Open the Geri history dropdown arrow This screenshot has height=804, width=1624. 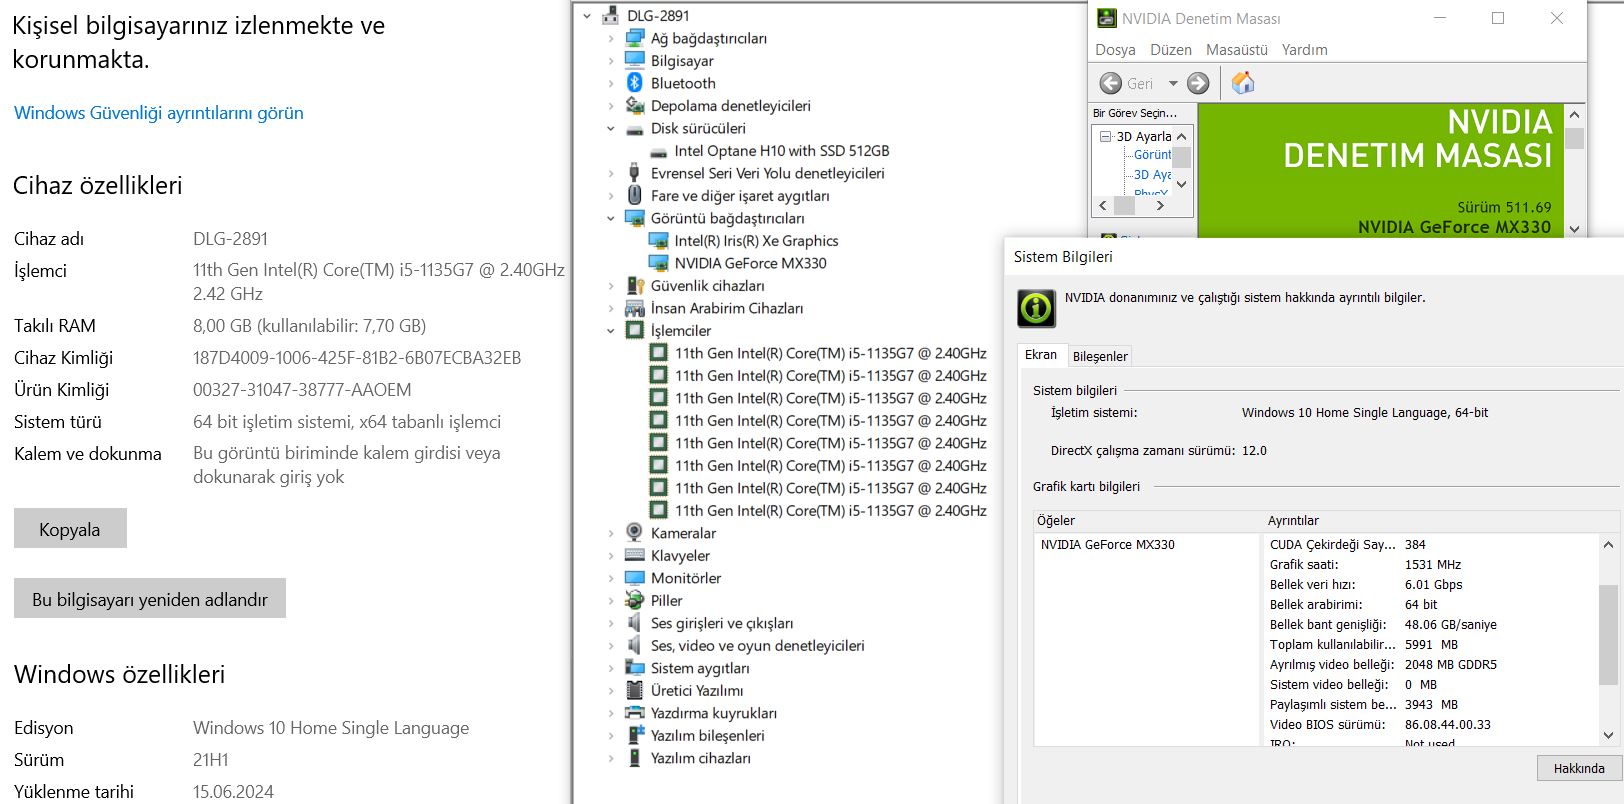click(1173, 83)
